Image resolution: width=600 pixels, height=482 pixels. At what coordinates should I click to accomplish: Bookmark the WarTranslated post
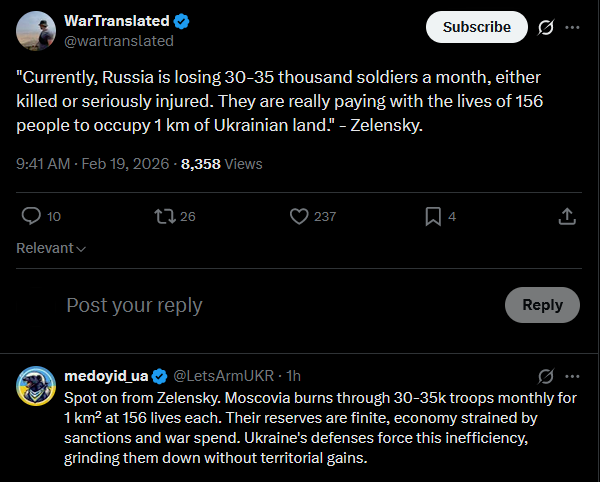coord(433,216)
